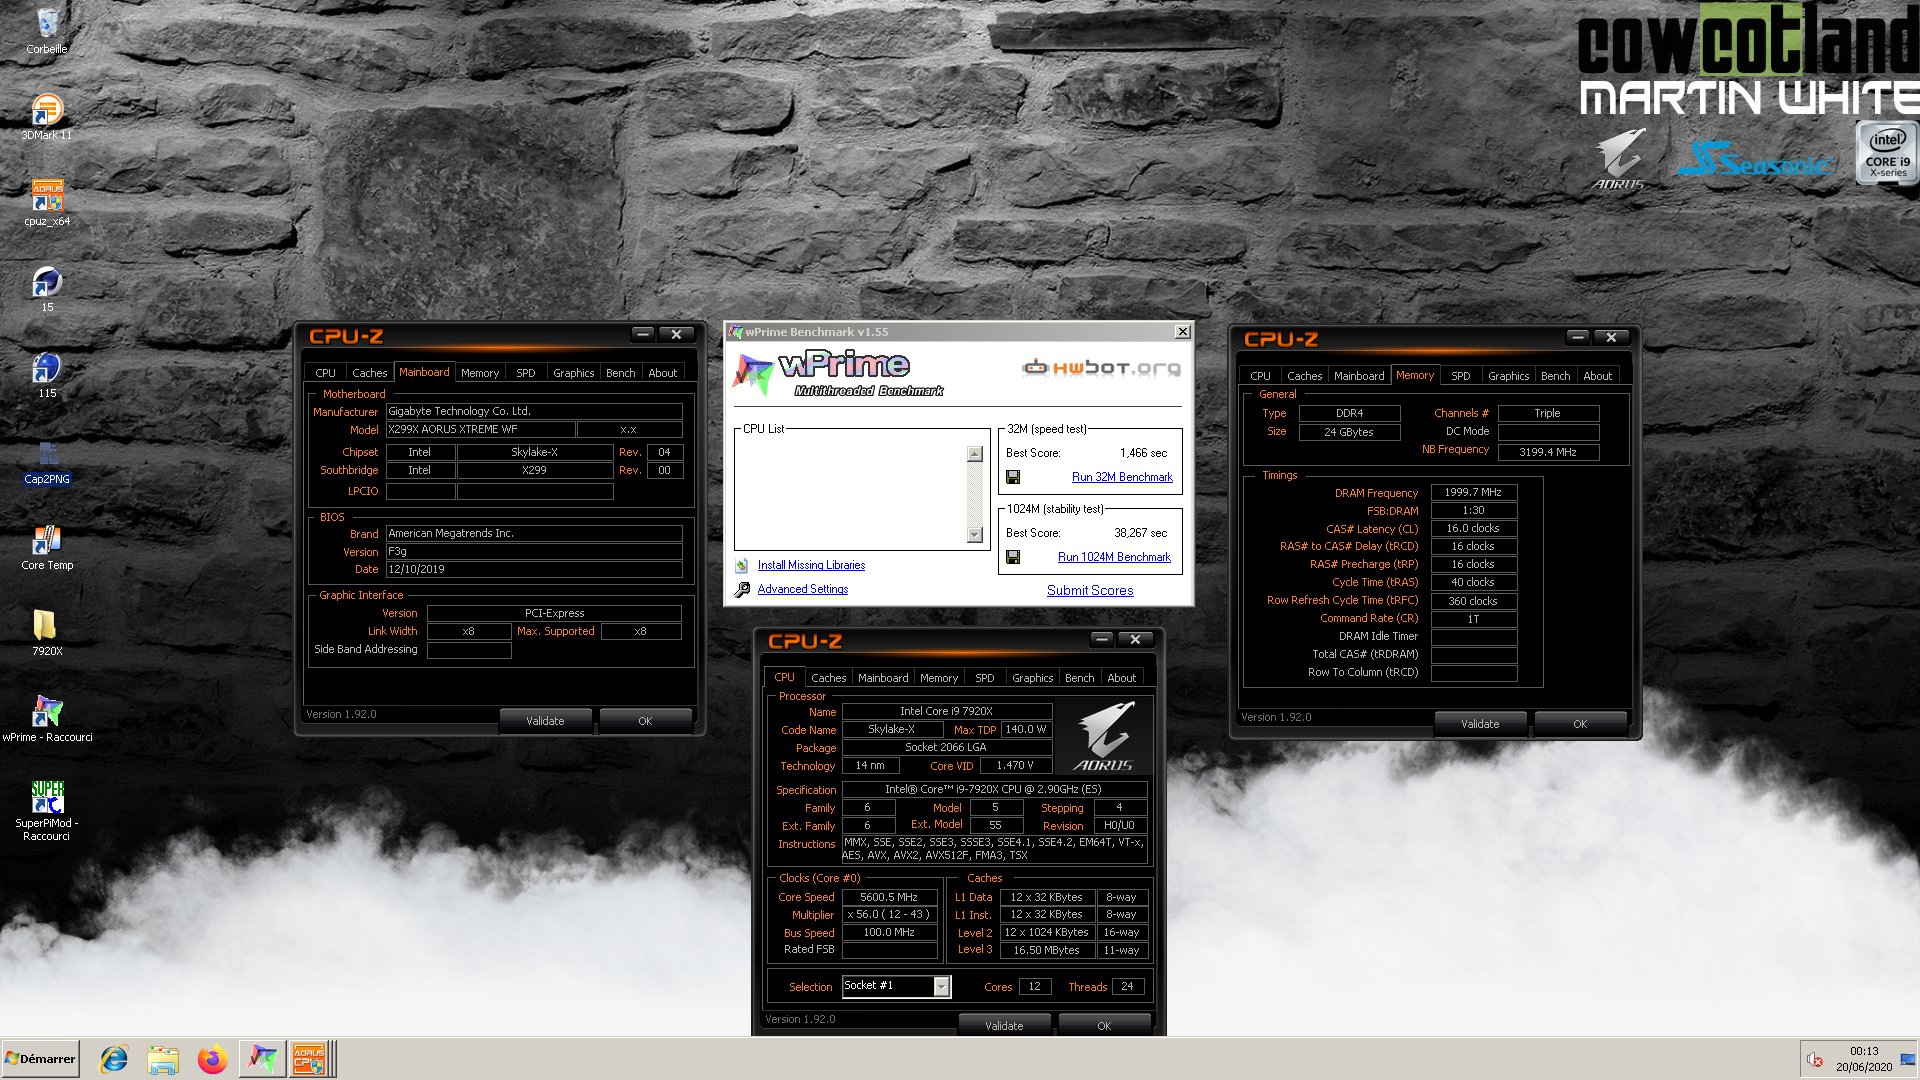
Task: Open Graphics tab in Memory CPU-Z window
Action: click(x=1508, y=376)
